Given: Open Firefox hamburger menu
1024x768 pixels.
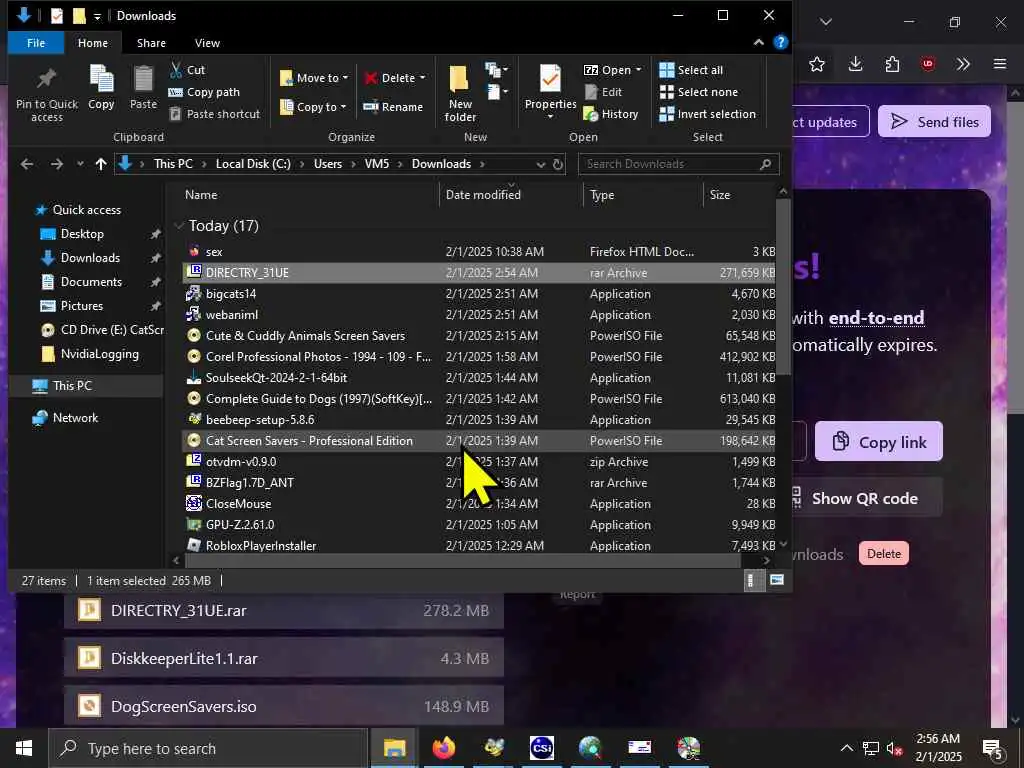Looking at the screenshot, I should [1000, 64].
